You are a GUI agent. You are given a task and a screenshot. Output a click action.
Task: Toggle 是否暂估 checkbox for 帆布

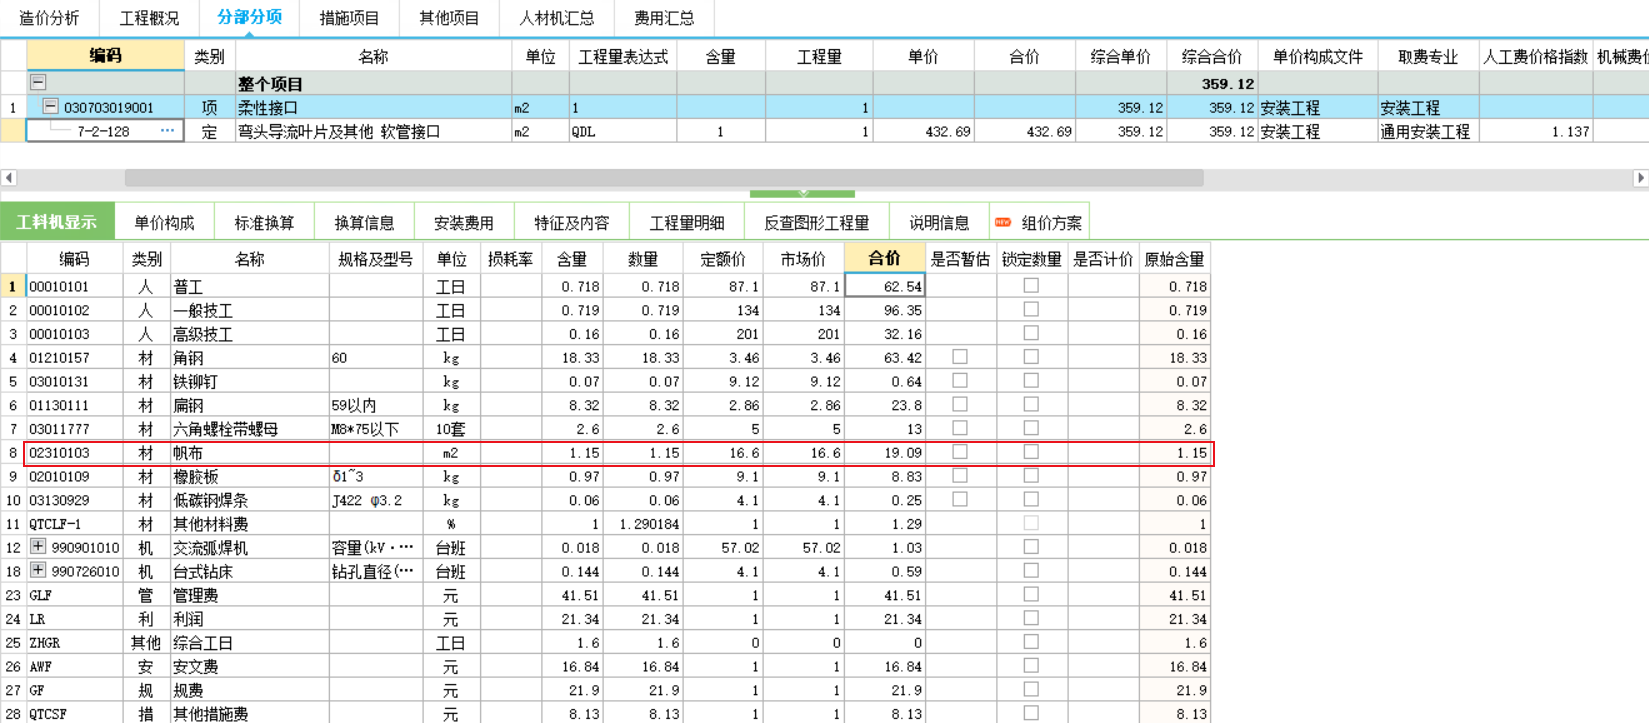click(x=960, y=452)
